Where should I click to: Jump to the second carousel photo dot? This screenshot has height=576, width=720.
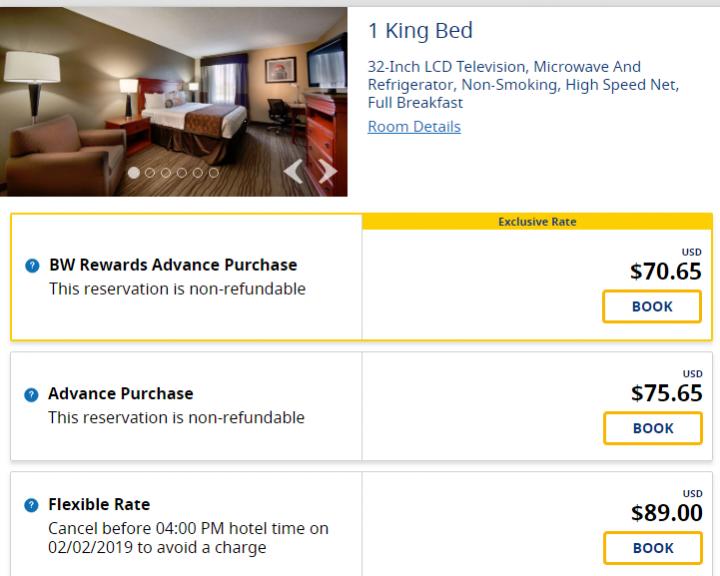click(x=150, y=172)
